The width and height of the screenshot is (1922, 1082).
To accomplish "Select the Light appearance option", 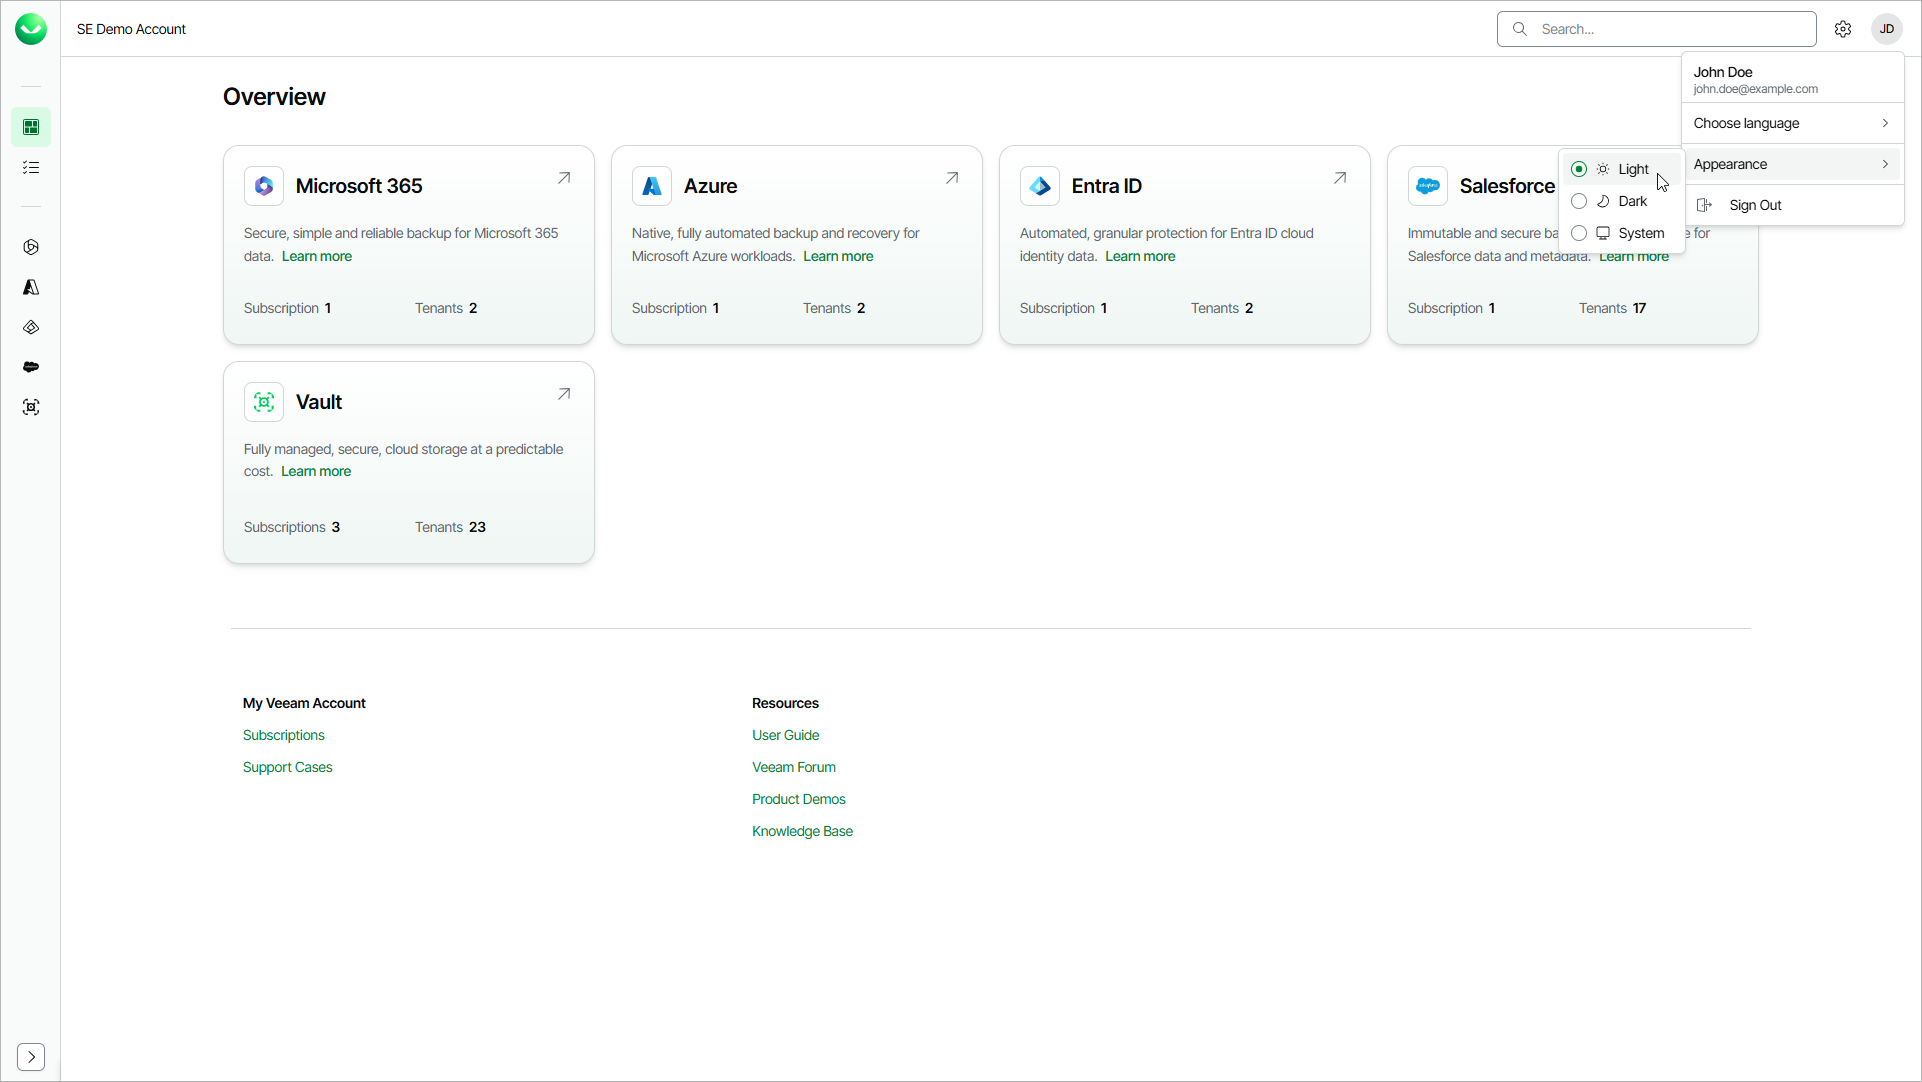I will pos(1620,169).
